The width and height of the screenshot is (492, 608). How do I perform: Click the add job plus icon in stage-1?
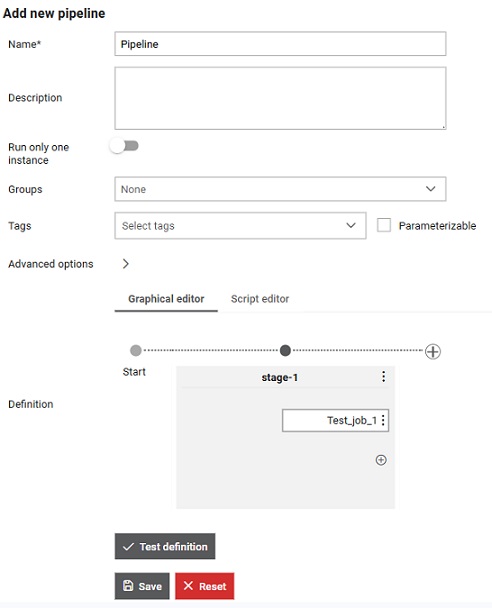[x=381, y=460]
